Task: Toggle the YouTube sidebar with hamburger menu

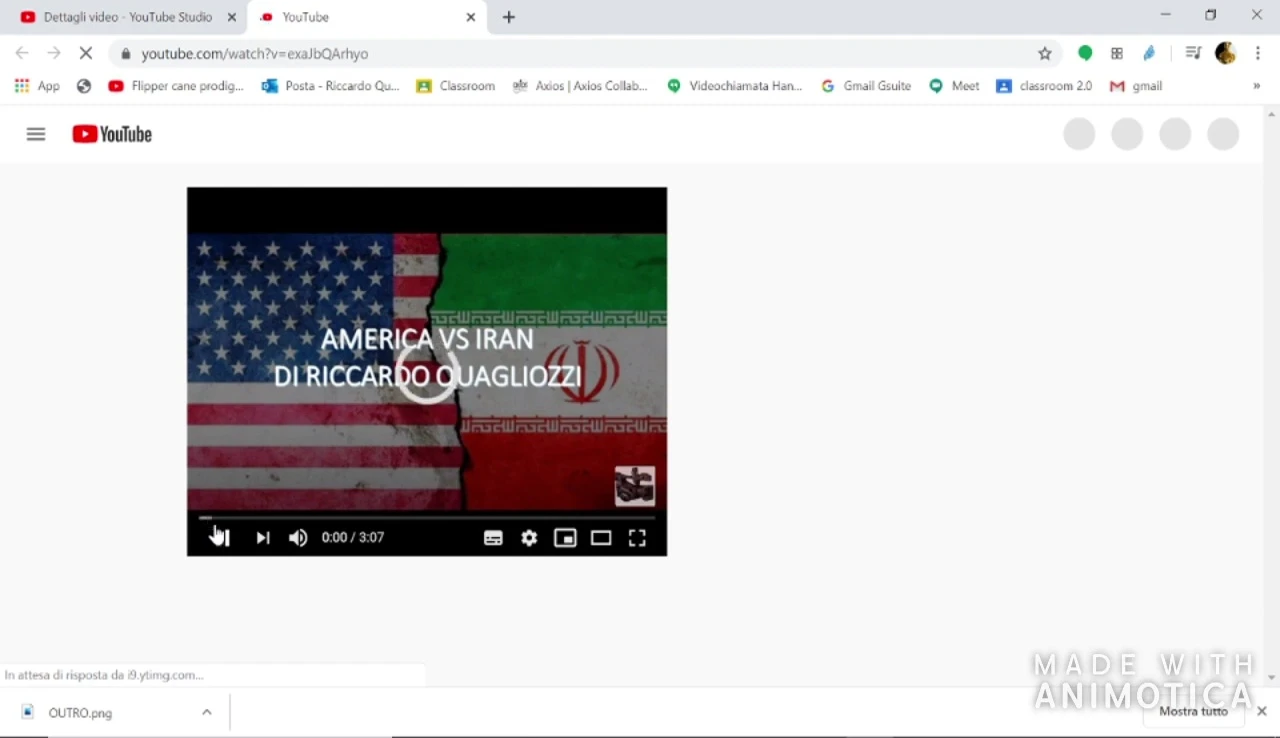Action: pyautogui.click(x=35, y=133)
